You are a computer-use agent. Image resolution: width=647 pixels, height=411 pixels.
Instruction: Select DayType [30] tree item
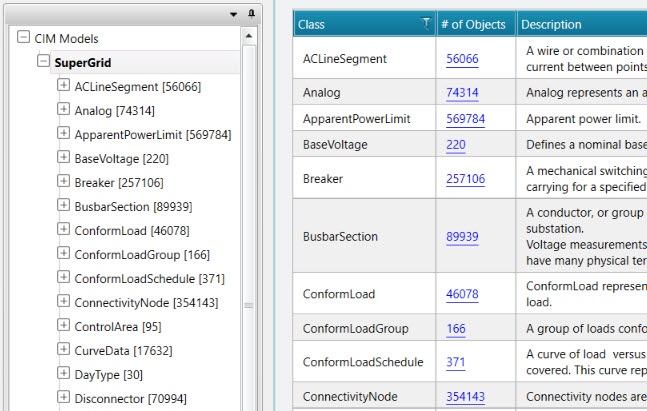pos(109,375)
